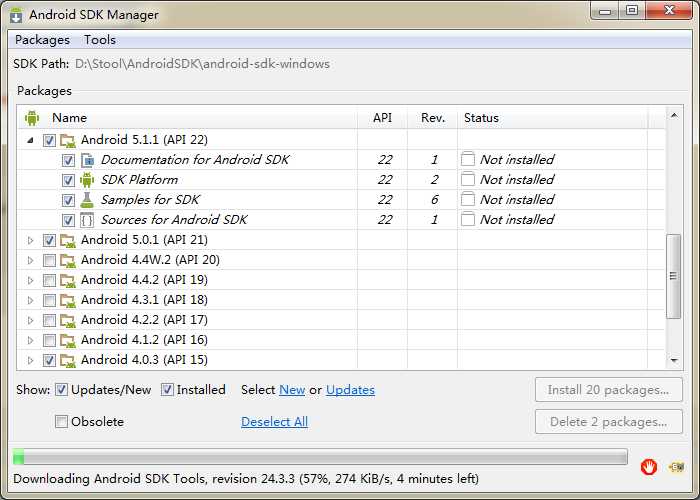Click the folder icon beside Android 4.4.2 (API 19)
This screenshot has height=500, width=700.
point(68,280)
